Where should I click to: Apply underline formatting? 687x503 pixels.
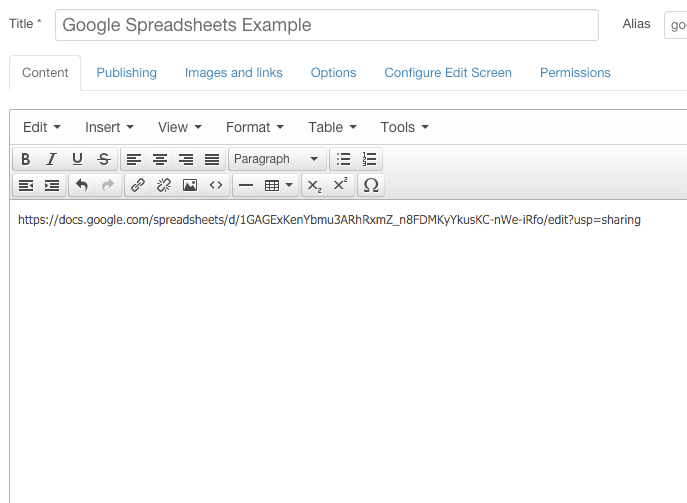pos(78,159)
